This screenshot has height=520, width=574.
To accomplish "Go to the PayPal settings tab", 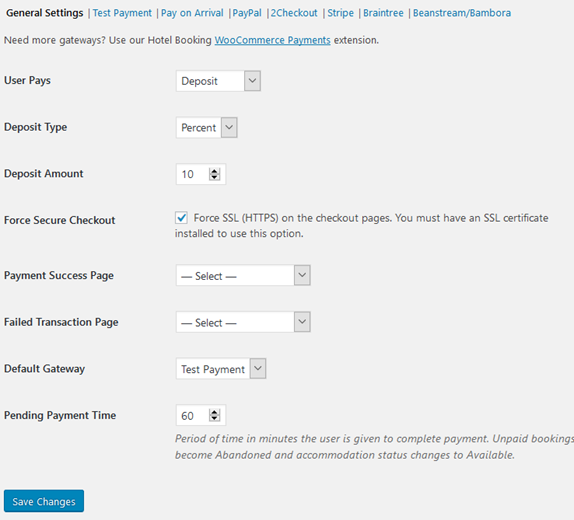I will click(x=247, y=13).
